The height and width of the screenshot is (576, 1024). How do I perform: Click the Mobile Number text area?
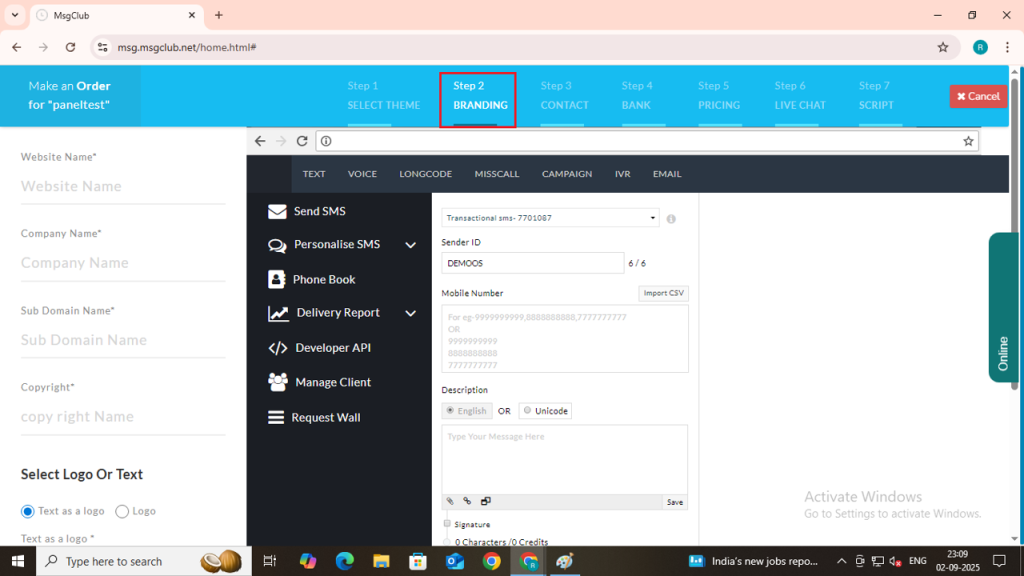click(x=564, y=339)
